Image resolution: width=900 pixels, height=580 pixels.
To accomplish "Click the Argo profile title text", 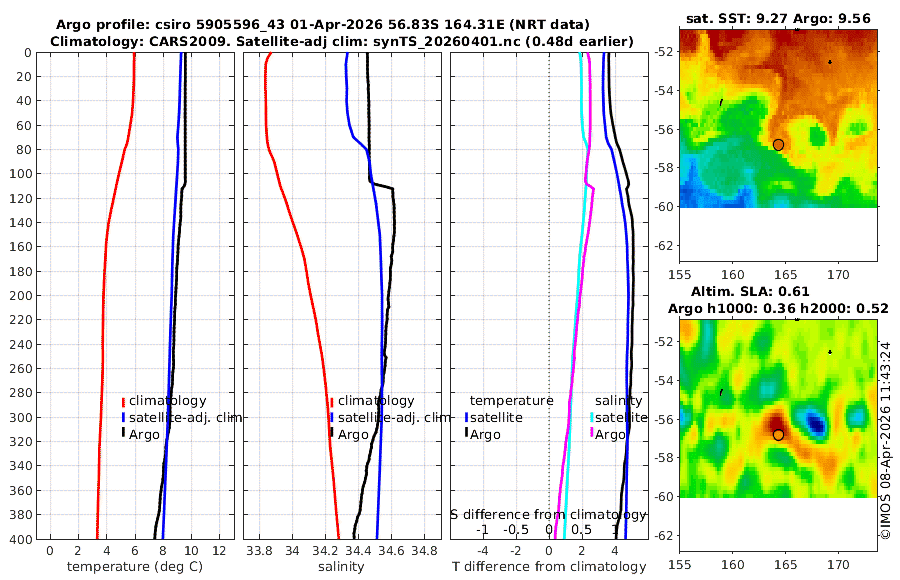I will [x=323, y=25].
